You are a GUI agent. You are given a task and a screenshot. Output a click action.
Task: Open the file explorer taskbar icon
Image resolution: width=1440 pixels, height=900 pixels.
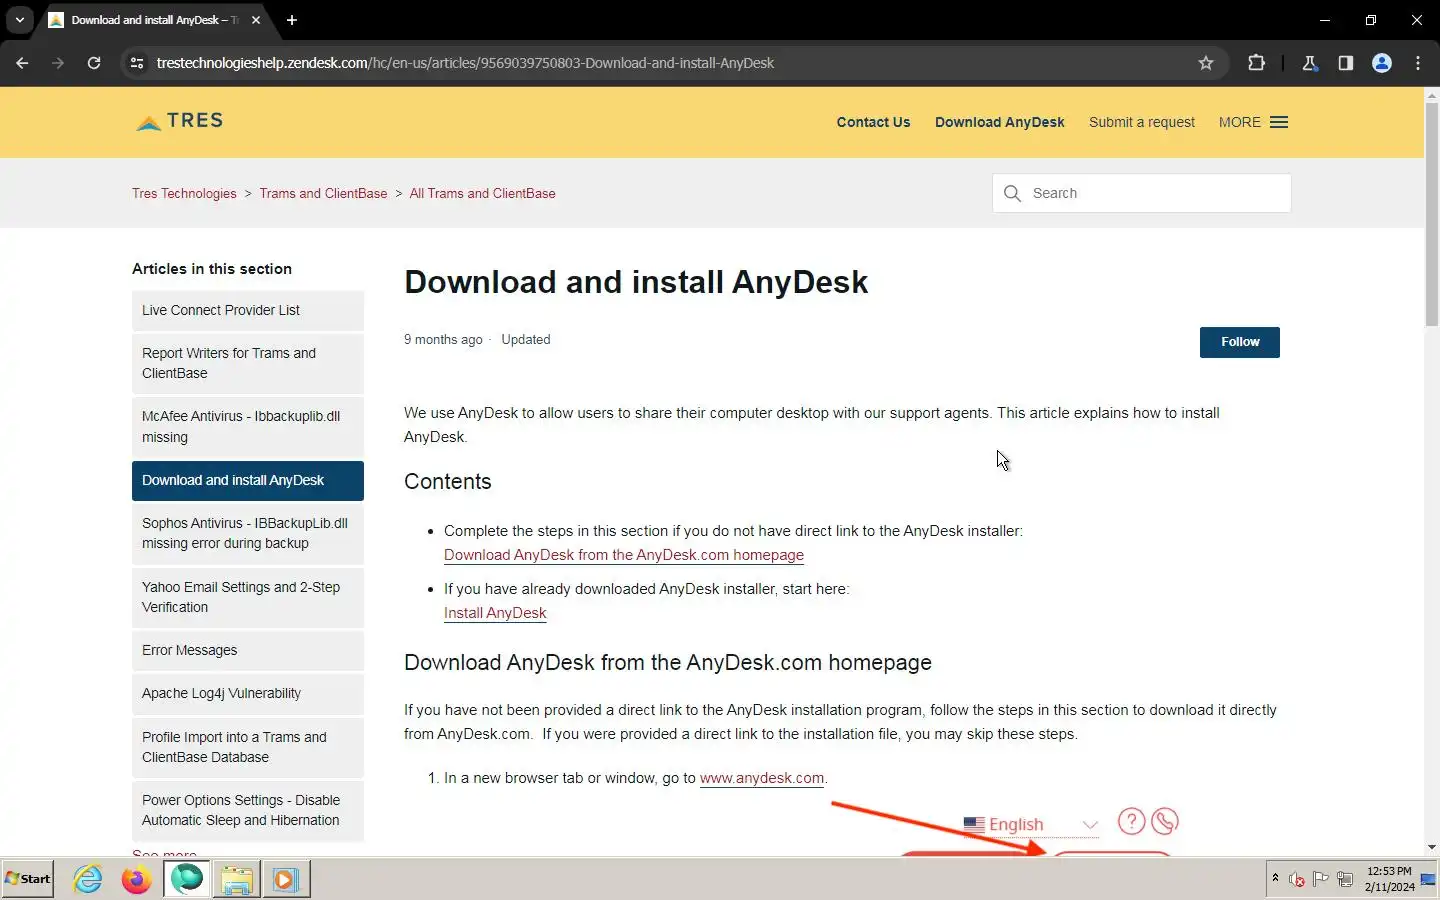237,879
